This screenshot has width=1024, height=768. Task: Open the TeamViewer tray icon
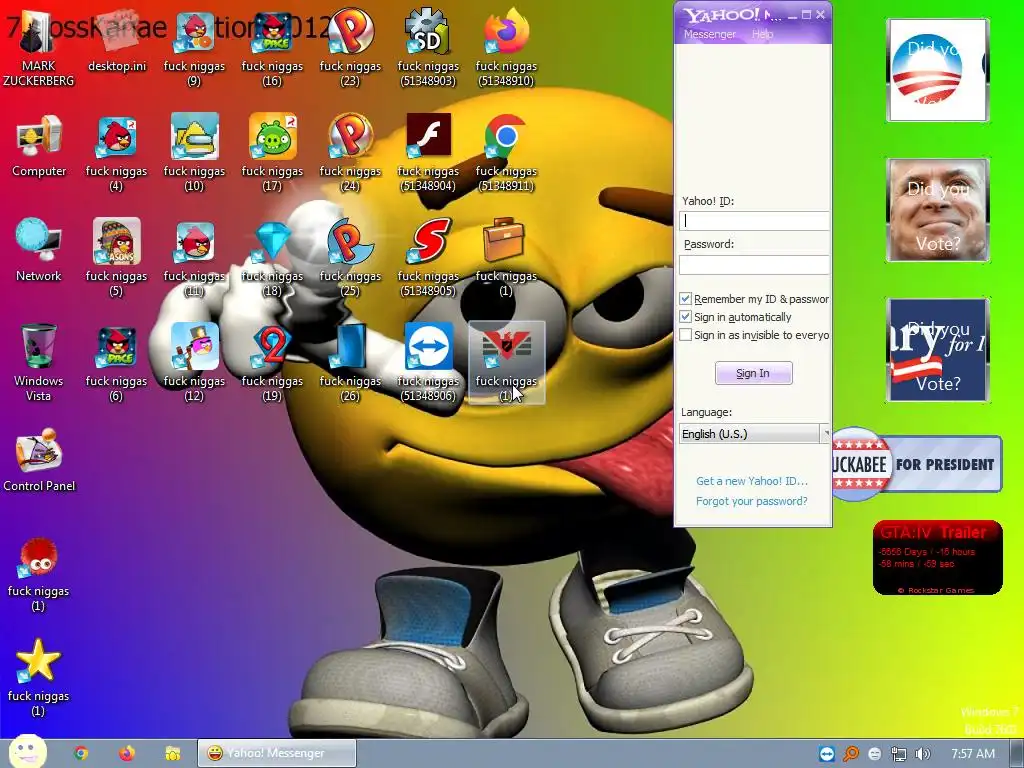coord(827,754)
